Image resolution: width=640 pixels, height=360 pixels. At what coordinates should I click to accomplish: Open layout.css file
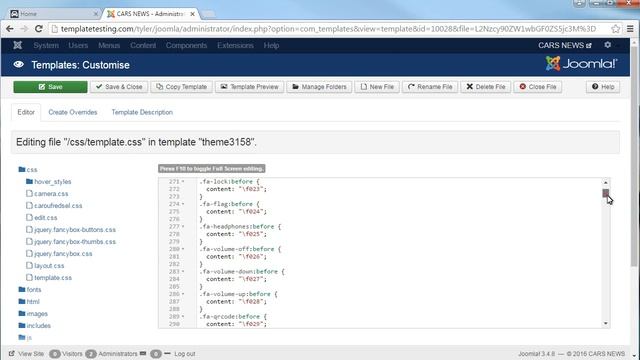click(45, 266)
